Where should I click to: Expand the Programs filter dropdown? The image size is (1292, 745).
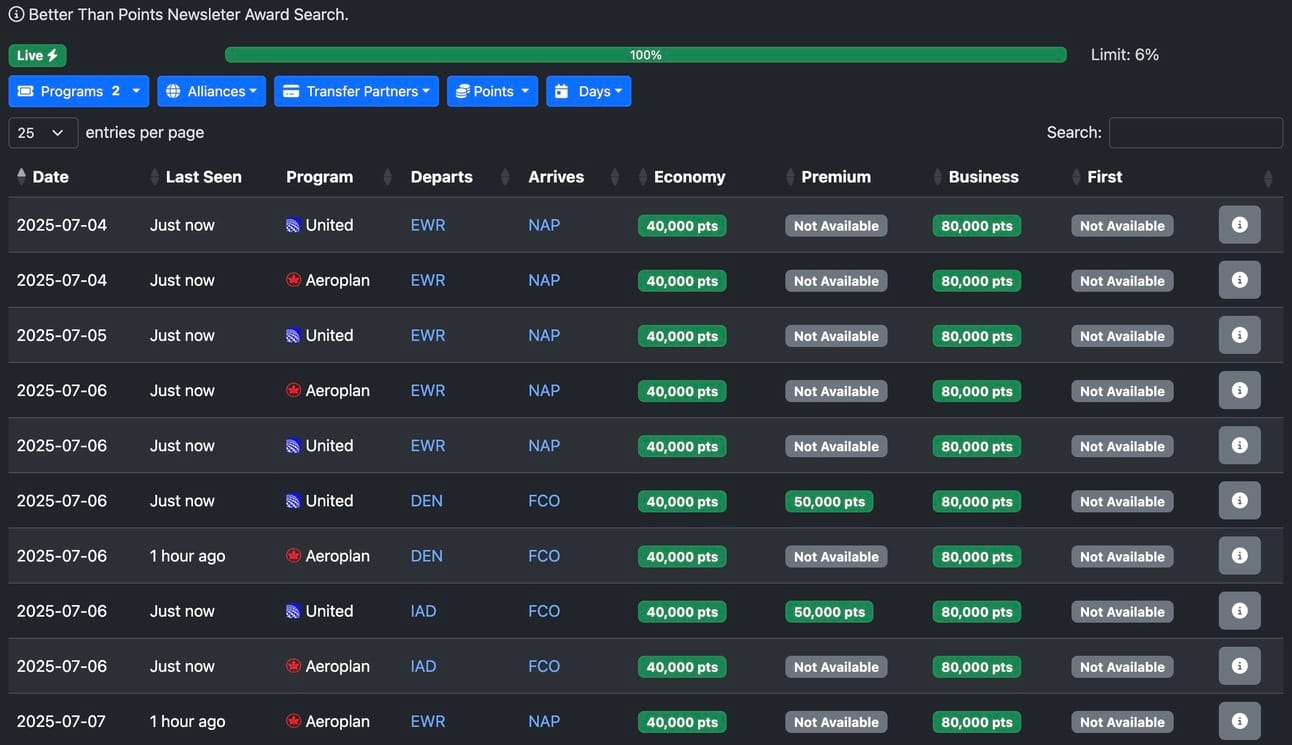[x=79, y=91]
